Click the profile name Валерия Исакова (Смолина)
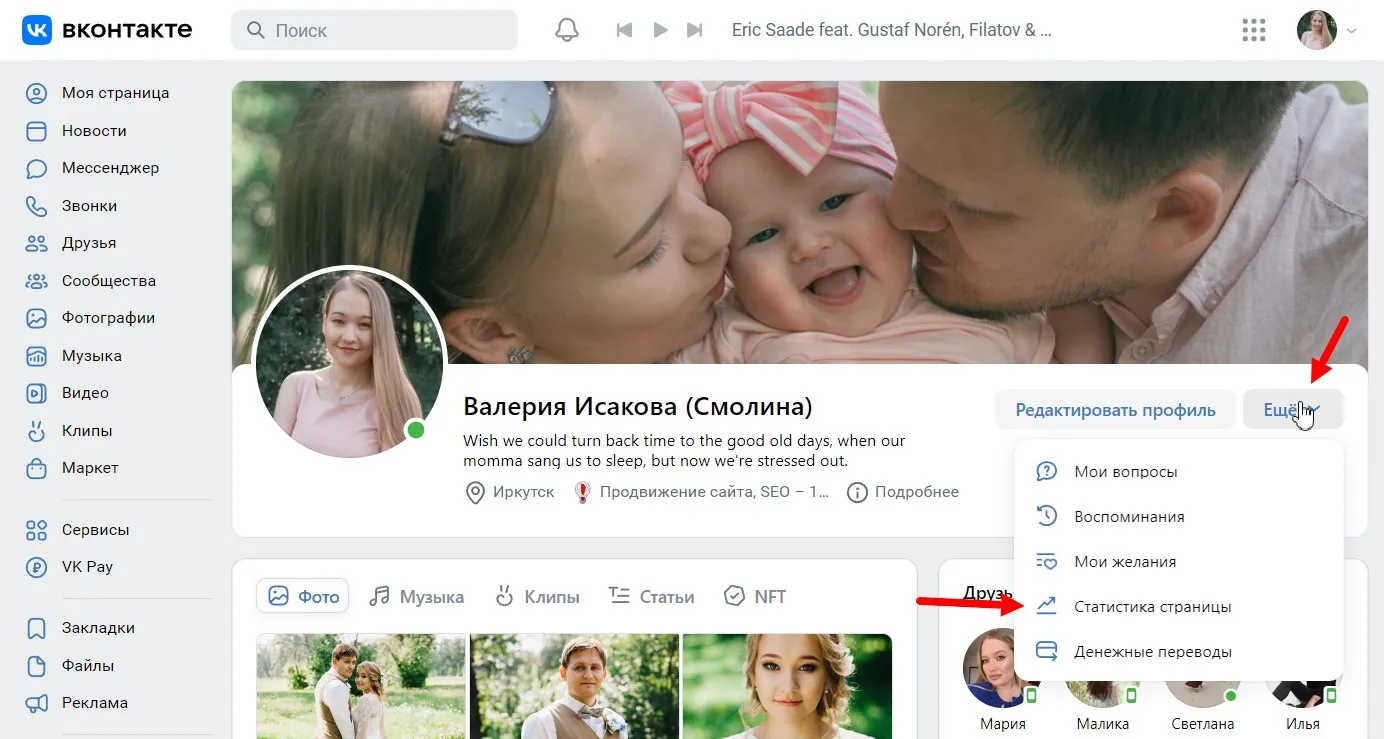 click(638, 407)
